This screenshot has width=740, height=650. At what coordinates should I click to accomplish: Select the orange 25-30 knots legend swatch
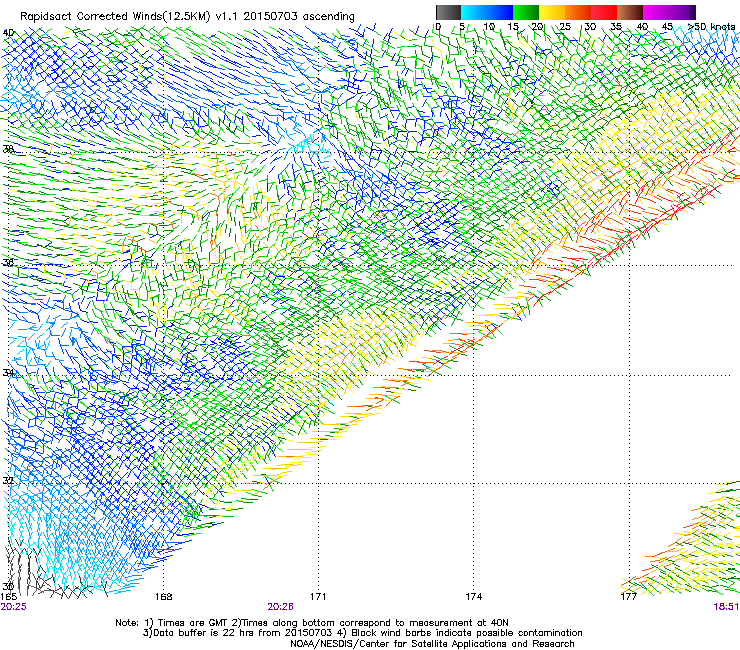coord(578,12)
